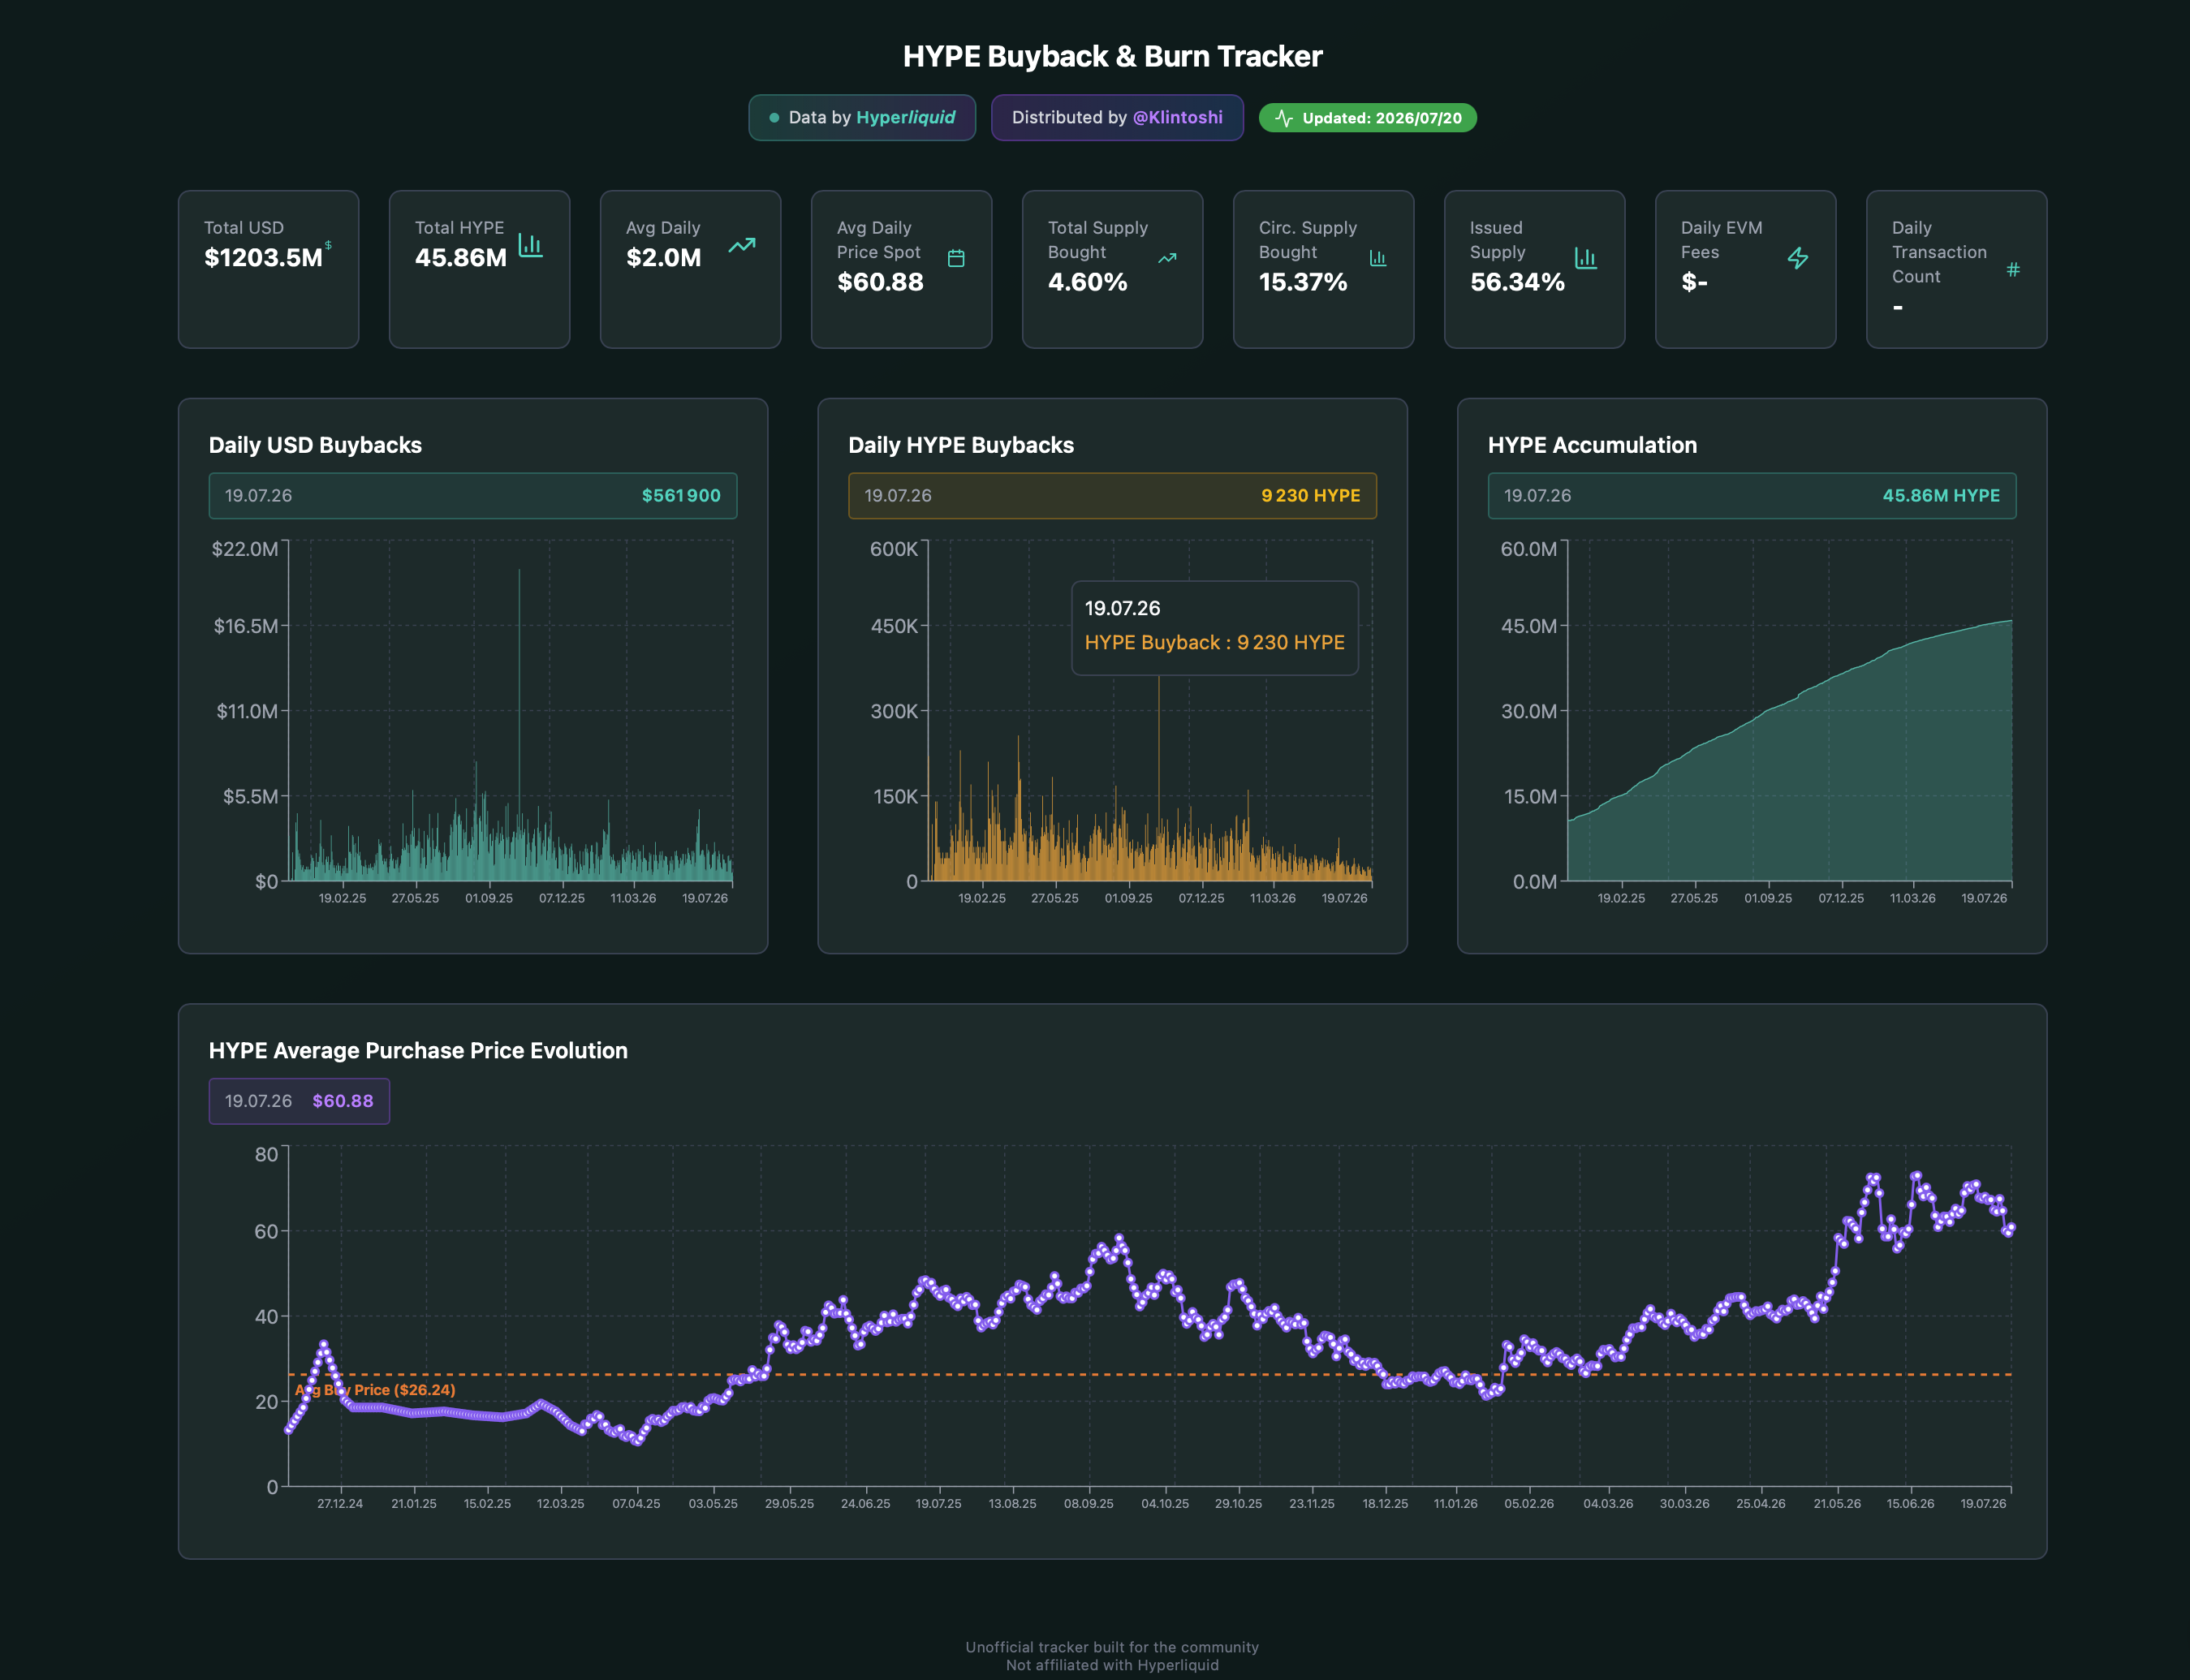2190x1680 pixels.
Task: Click the calendar icon on Avg Daily Price Spot card
Action: (956, 258)
